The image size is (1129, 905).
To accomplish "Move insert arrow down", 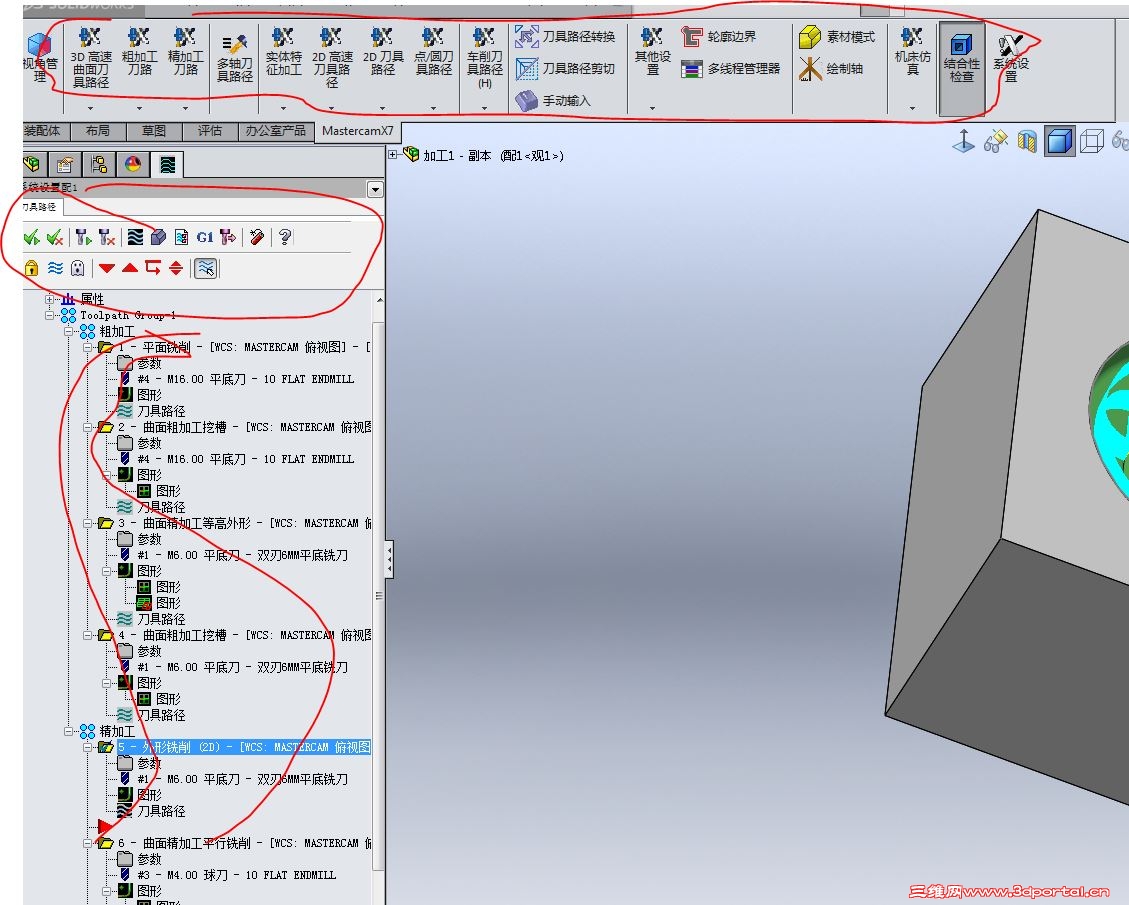I will (x=107, y=269).
